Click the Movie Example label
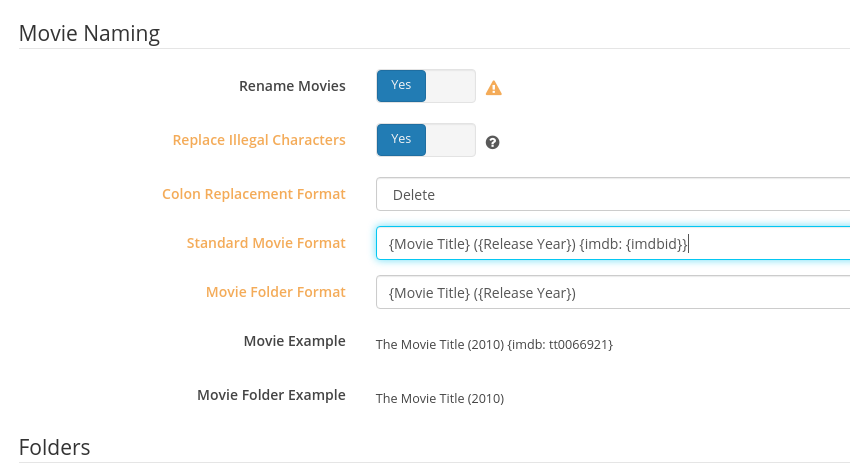 coord(295,342)
